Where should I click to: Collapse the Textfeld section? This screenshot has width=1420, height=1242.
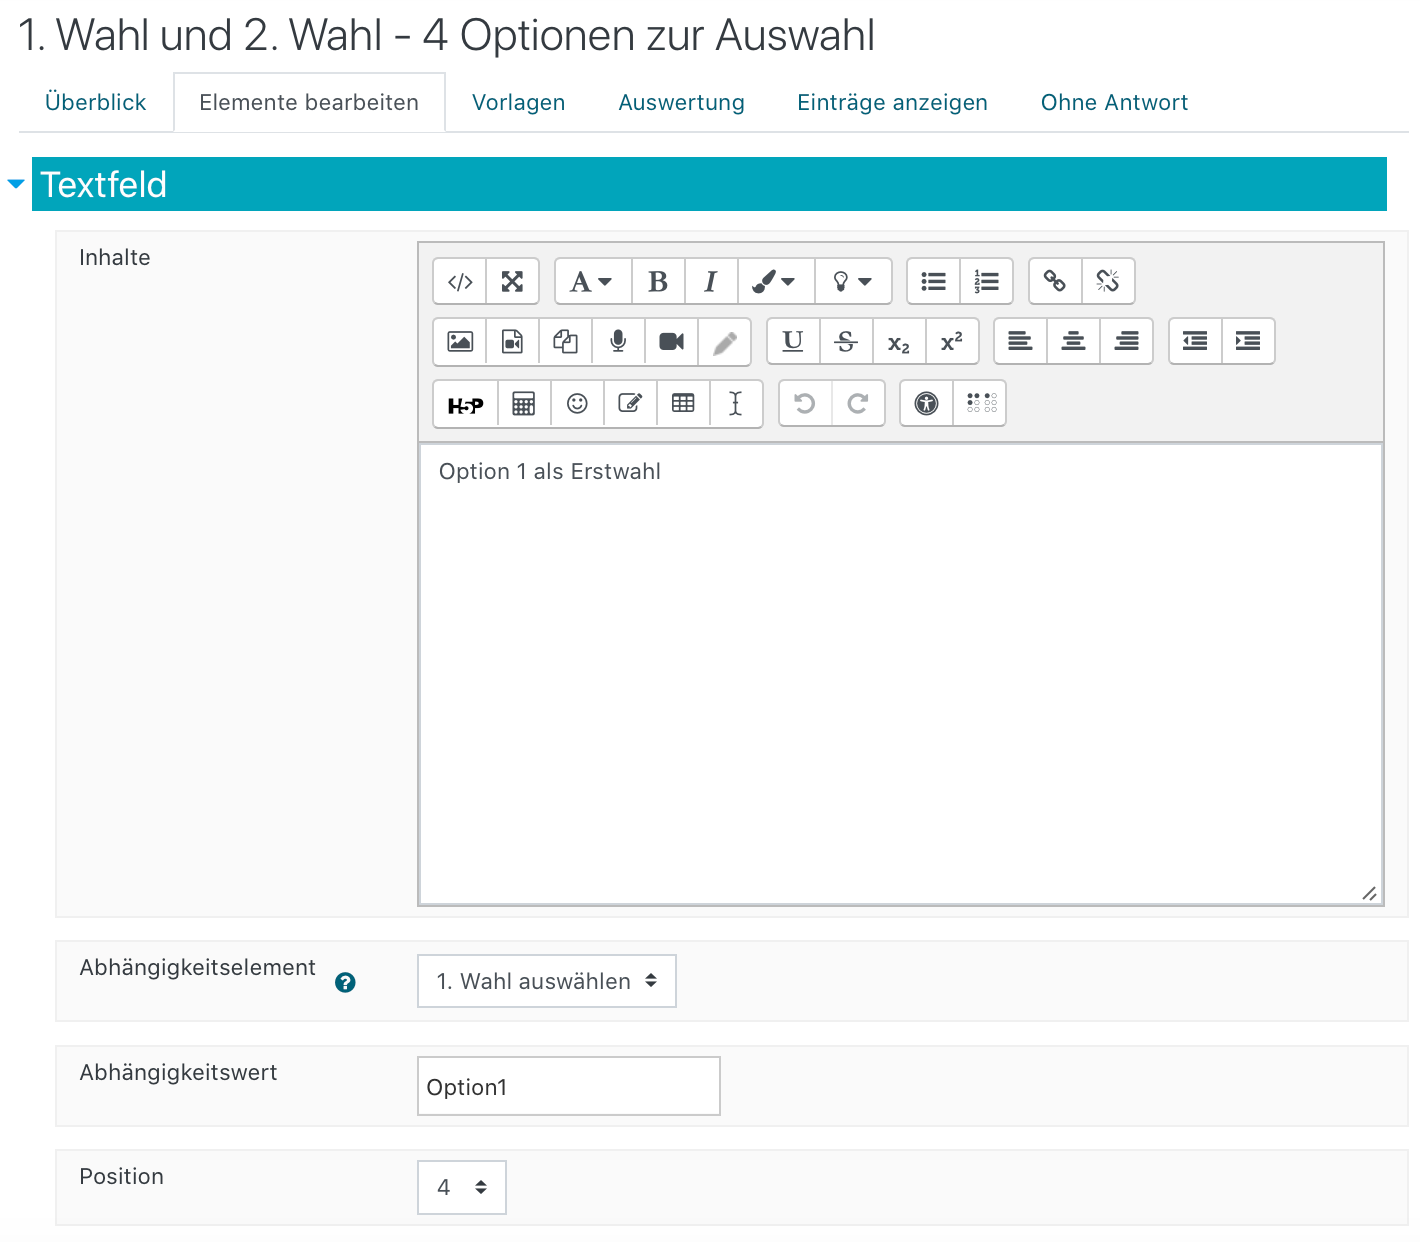(16, 184)
